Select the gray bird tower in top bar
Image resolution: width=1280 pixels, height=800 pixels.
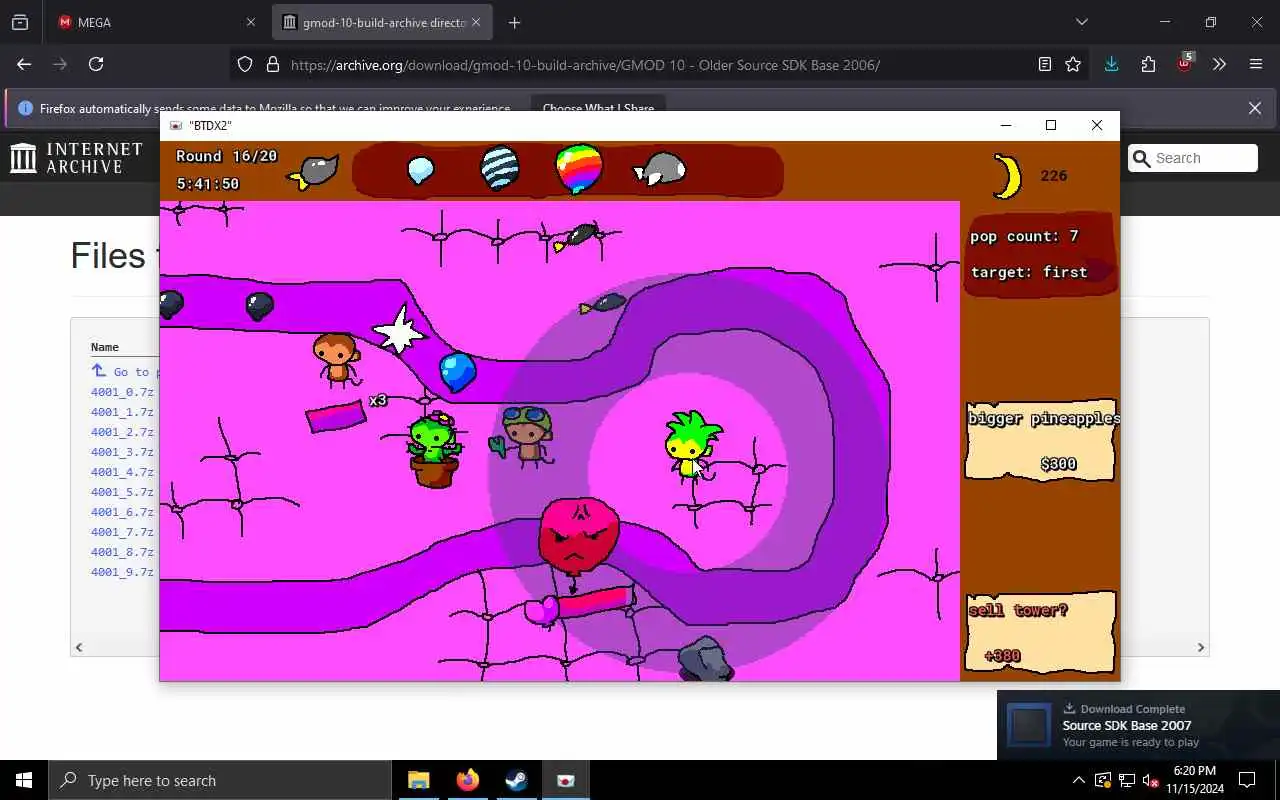[x=314, y=172]
